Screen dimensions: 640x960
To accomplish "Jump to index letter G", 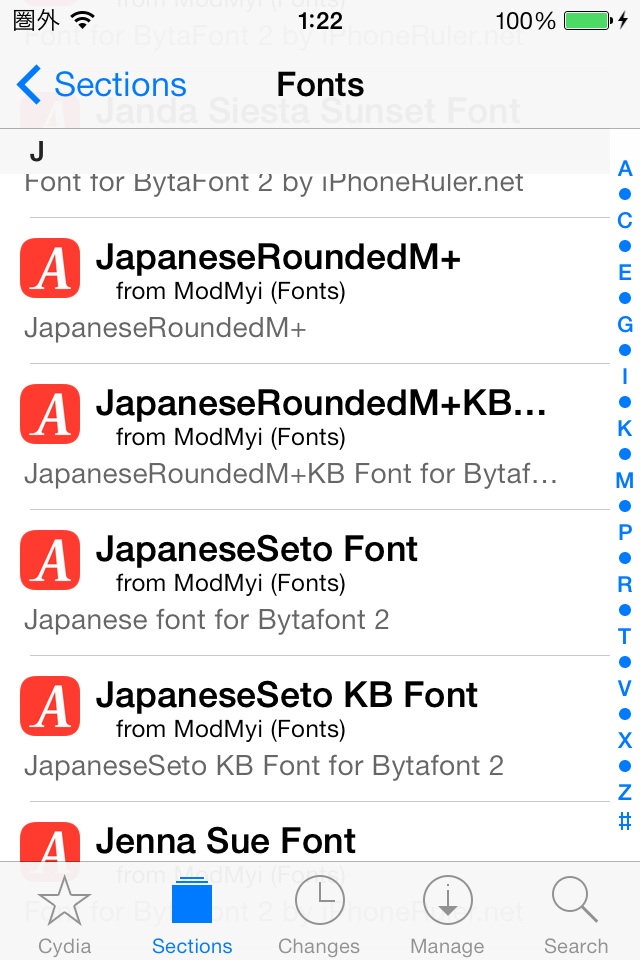I will tap(625, 324).
